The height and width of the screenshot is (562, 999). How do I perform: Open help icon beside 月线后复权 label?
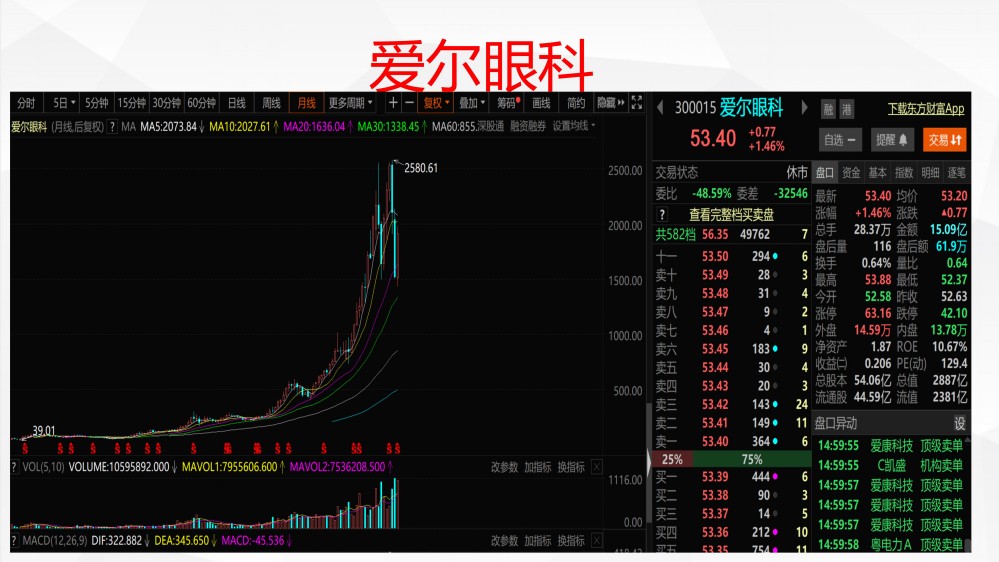(x=112, y=127)
